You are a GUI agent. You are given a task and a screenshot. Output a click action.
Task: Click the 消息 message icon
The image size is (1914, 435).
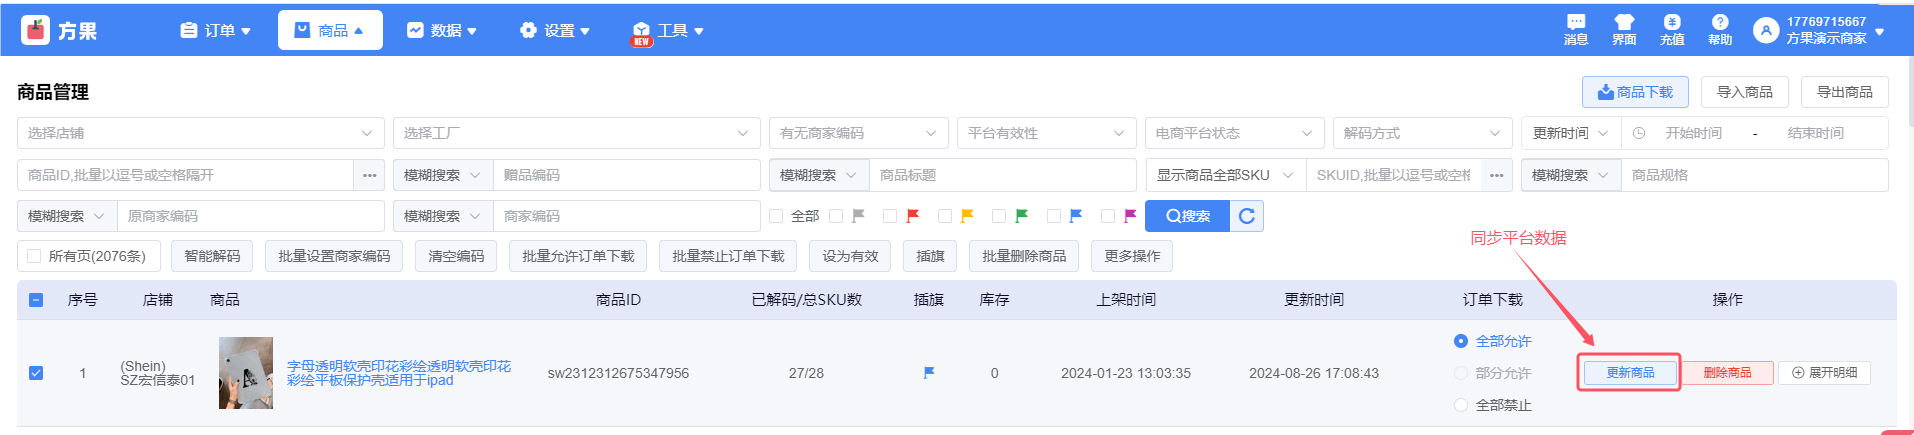click(1576, 23)
